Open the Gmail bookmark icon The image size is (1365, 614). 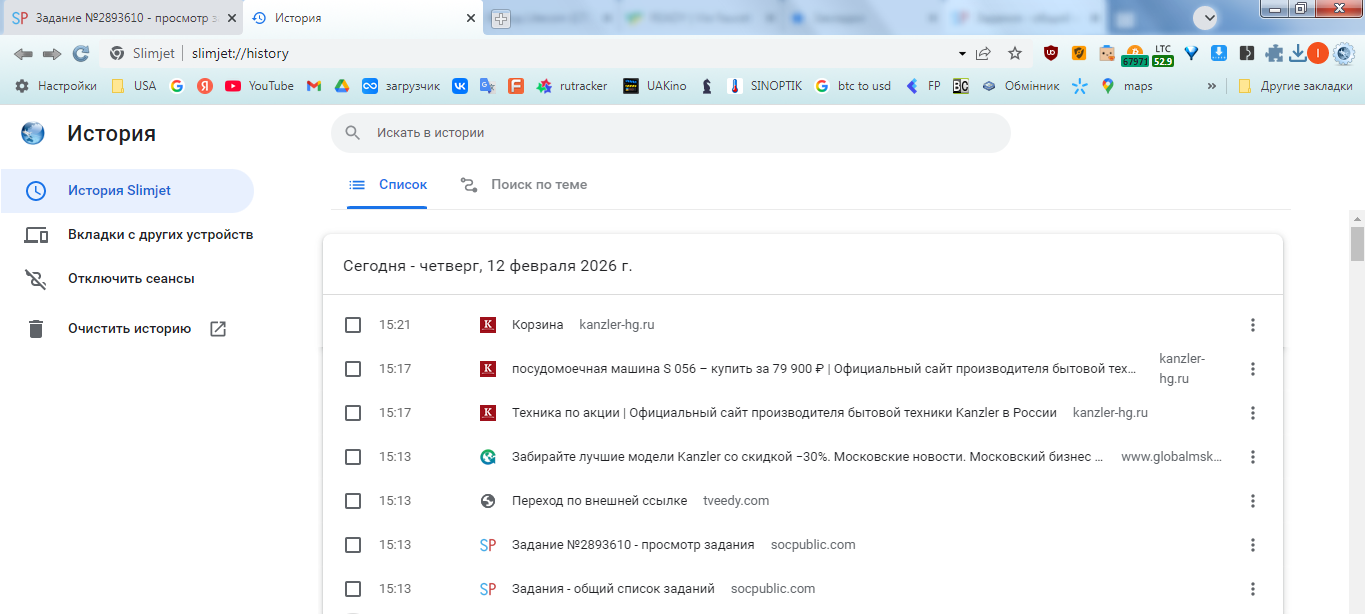314,86
